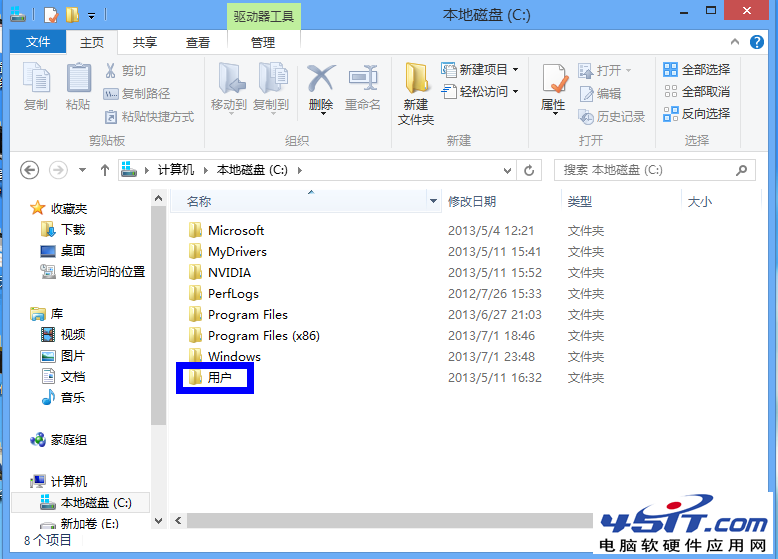778x559 pixels.
Task: Click Copy path (复制路径)
Action: 137,93
